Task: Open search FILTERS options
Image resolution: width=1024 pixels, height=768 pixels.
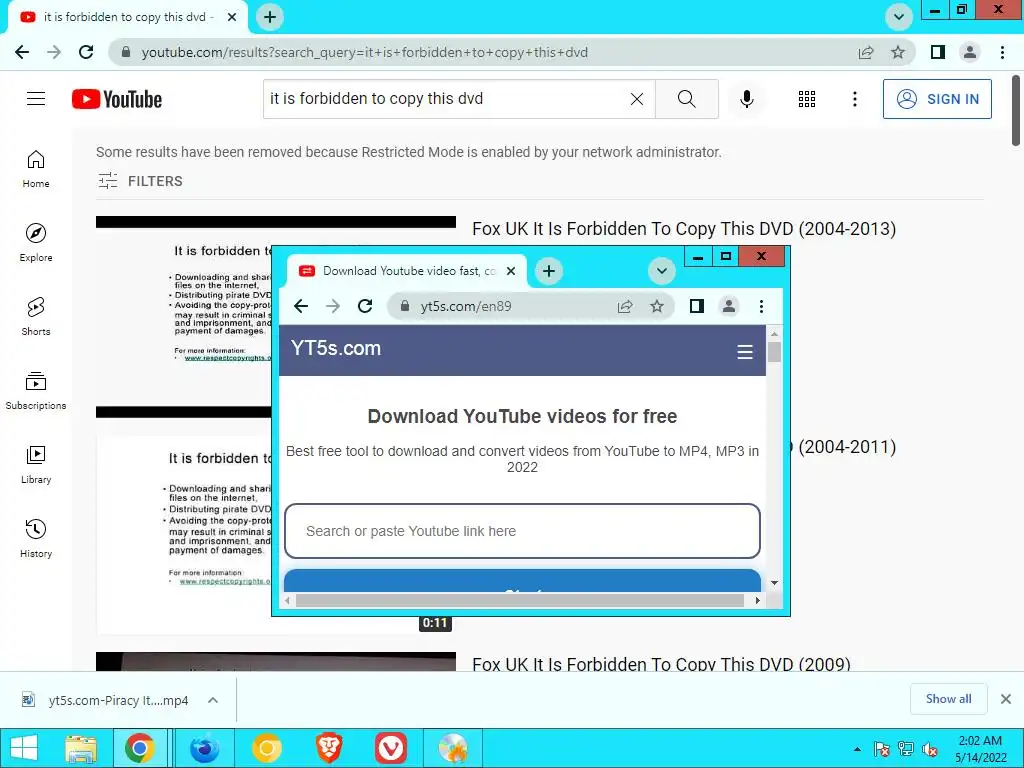Action: tap(140, 181)
